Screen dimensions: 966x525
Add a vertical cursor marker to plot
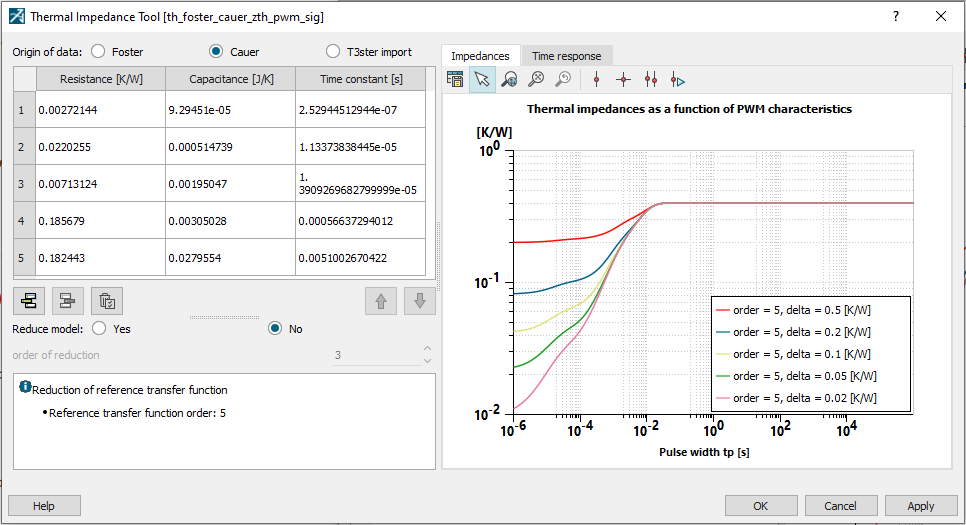tap(597, 80)
